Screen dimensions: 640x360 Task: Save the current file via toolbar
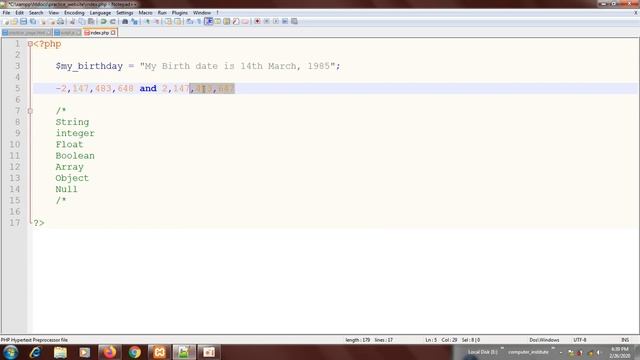23,21
